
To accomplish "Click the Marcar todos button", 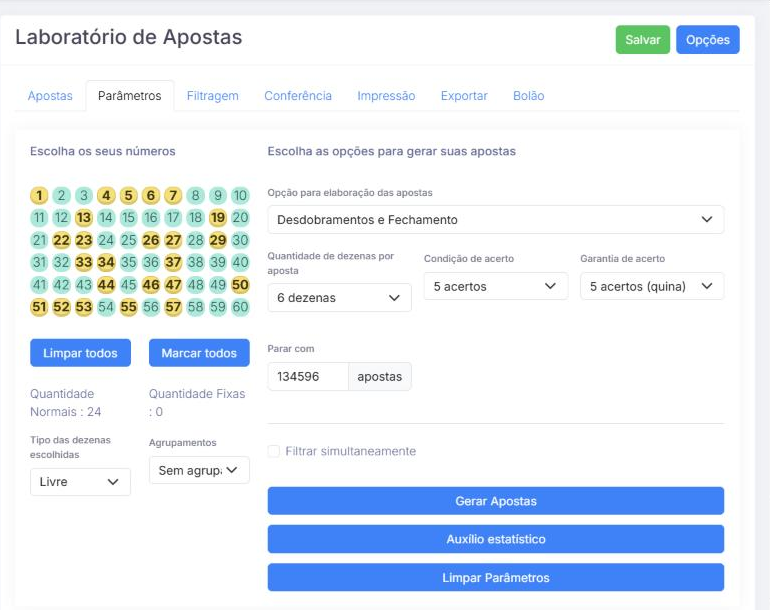I will (199, 353).
